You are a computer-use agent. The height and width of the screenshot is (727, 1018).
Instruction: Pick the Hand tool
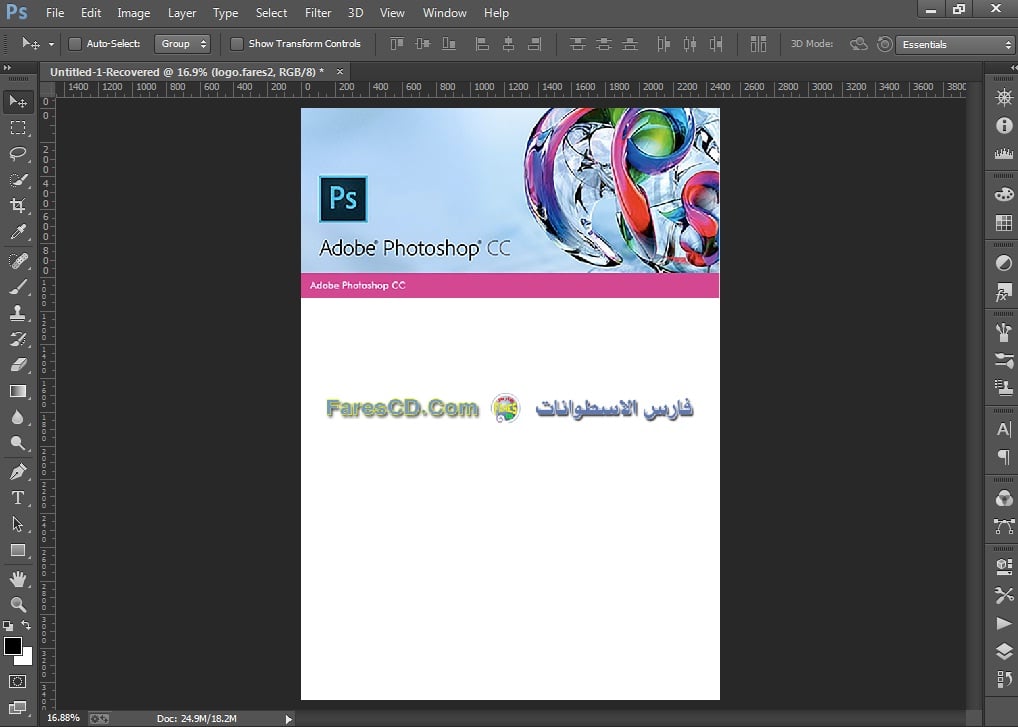tap(18, 578)
